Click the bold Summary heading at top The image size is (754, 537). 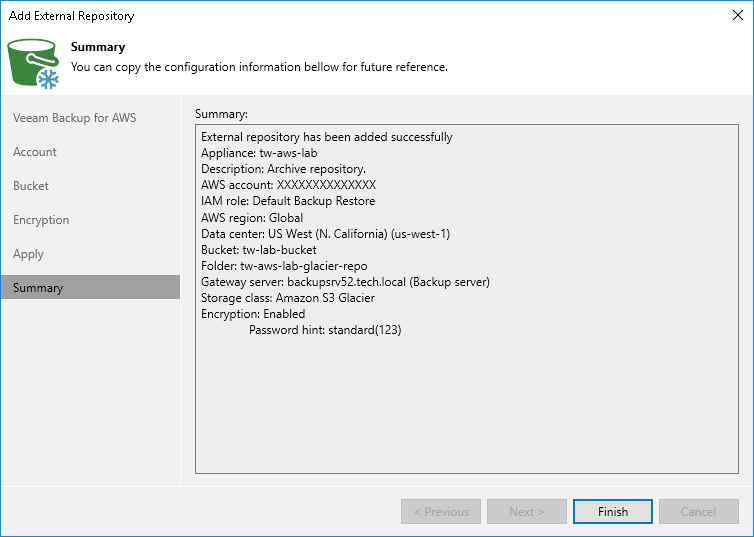click(98, 47)
